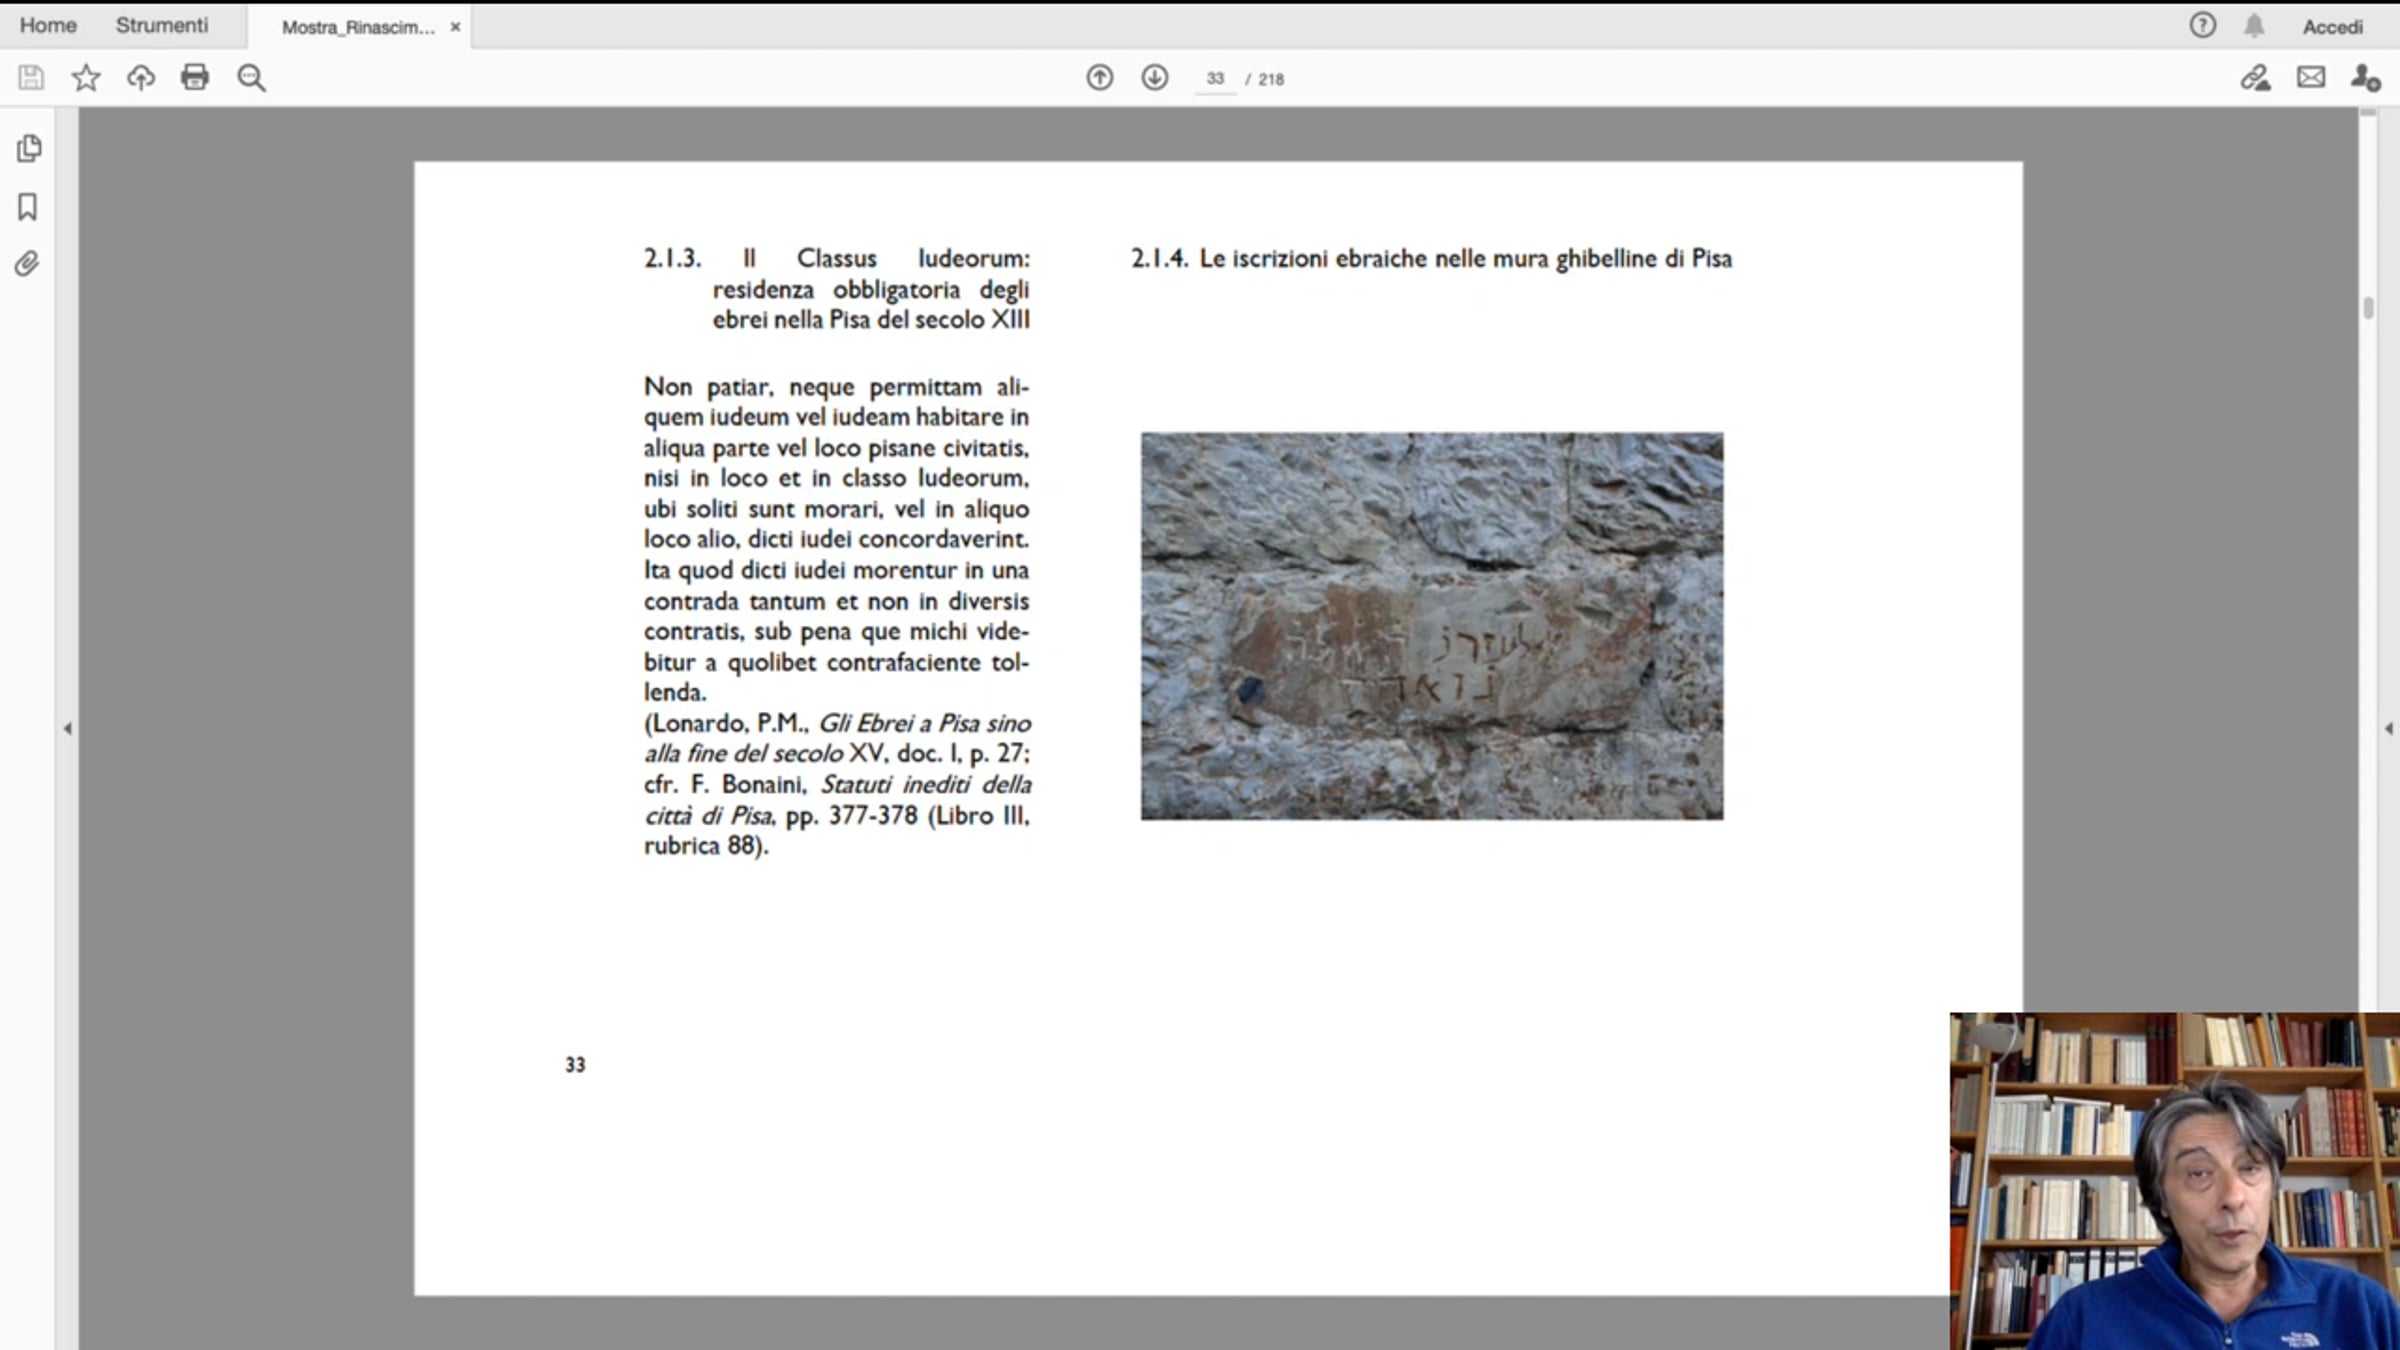Screen dimensions: 2400x1350
Task: Open the page thumbnails panel
Action: pos(28,149)
